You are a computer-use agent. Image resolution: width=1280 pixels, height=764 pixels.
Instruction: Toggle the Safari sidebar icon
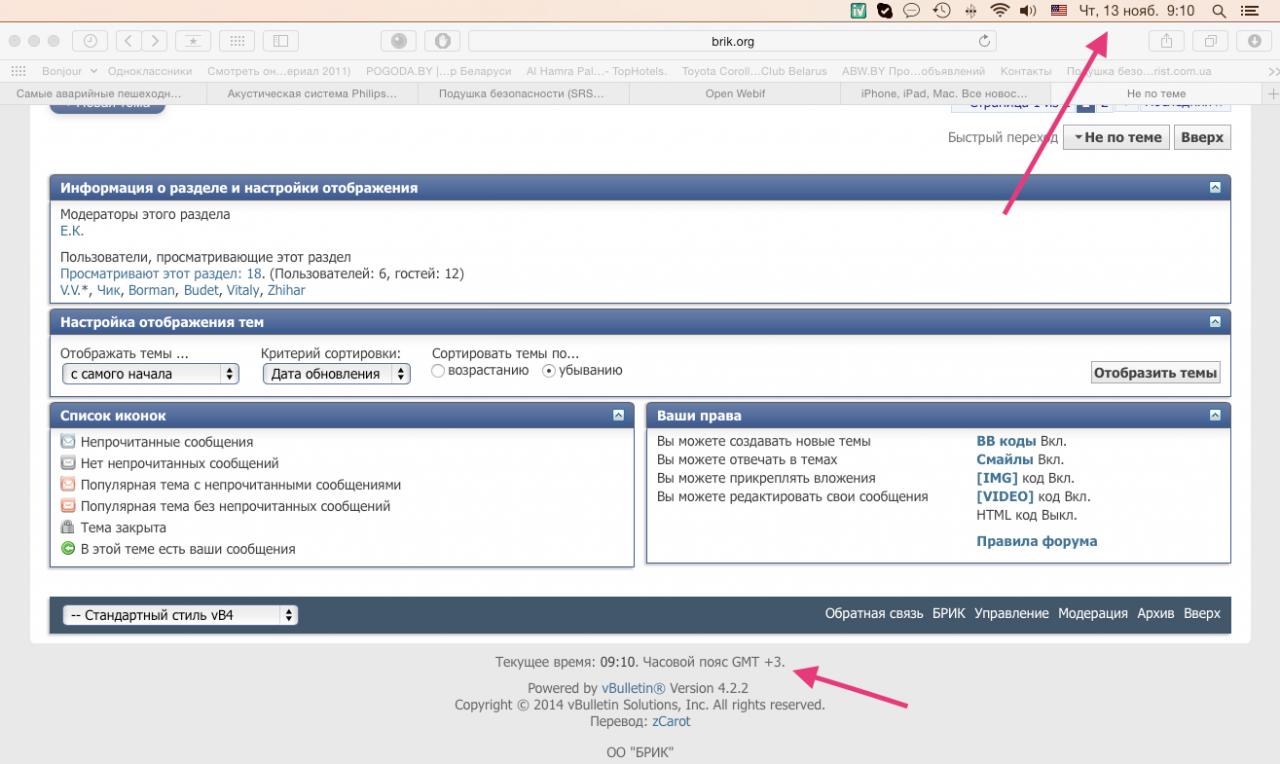pos(281,41)
